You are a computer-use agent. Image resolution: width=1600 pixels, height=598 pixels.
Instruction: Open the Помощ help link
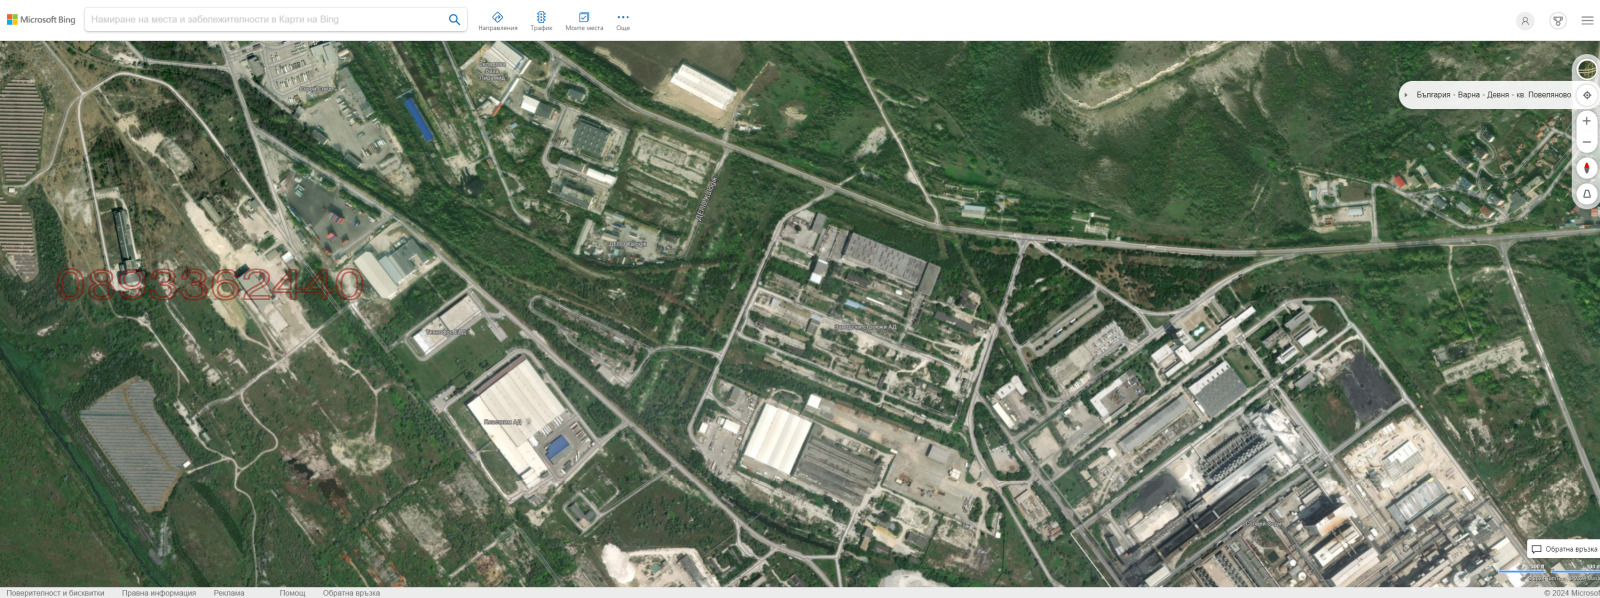292,593
